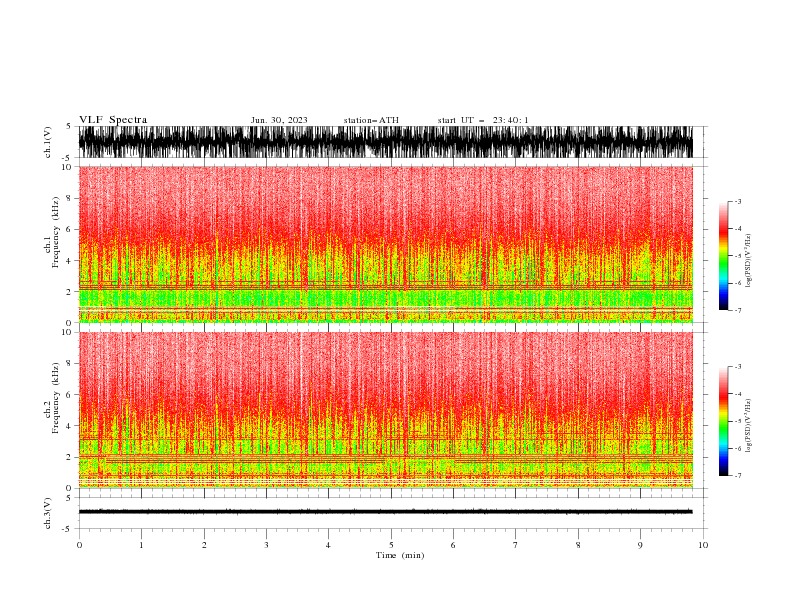Click the '-5' label on lower colorbar
Image resolution: width=792 pixels, height=612 pixels.
click(738, 421)
